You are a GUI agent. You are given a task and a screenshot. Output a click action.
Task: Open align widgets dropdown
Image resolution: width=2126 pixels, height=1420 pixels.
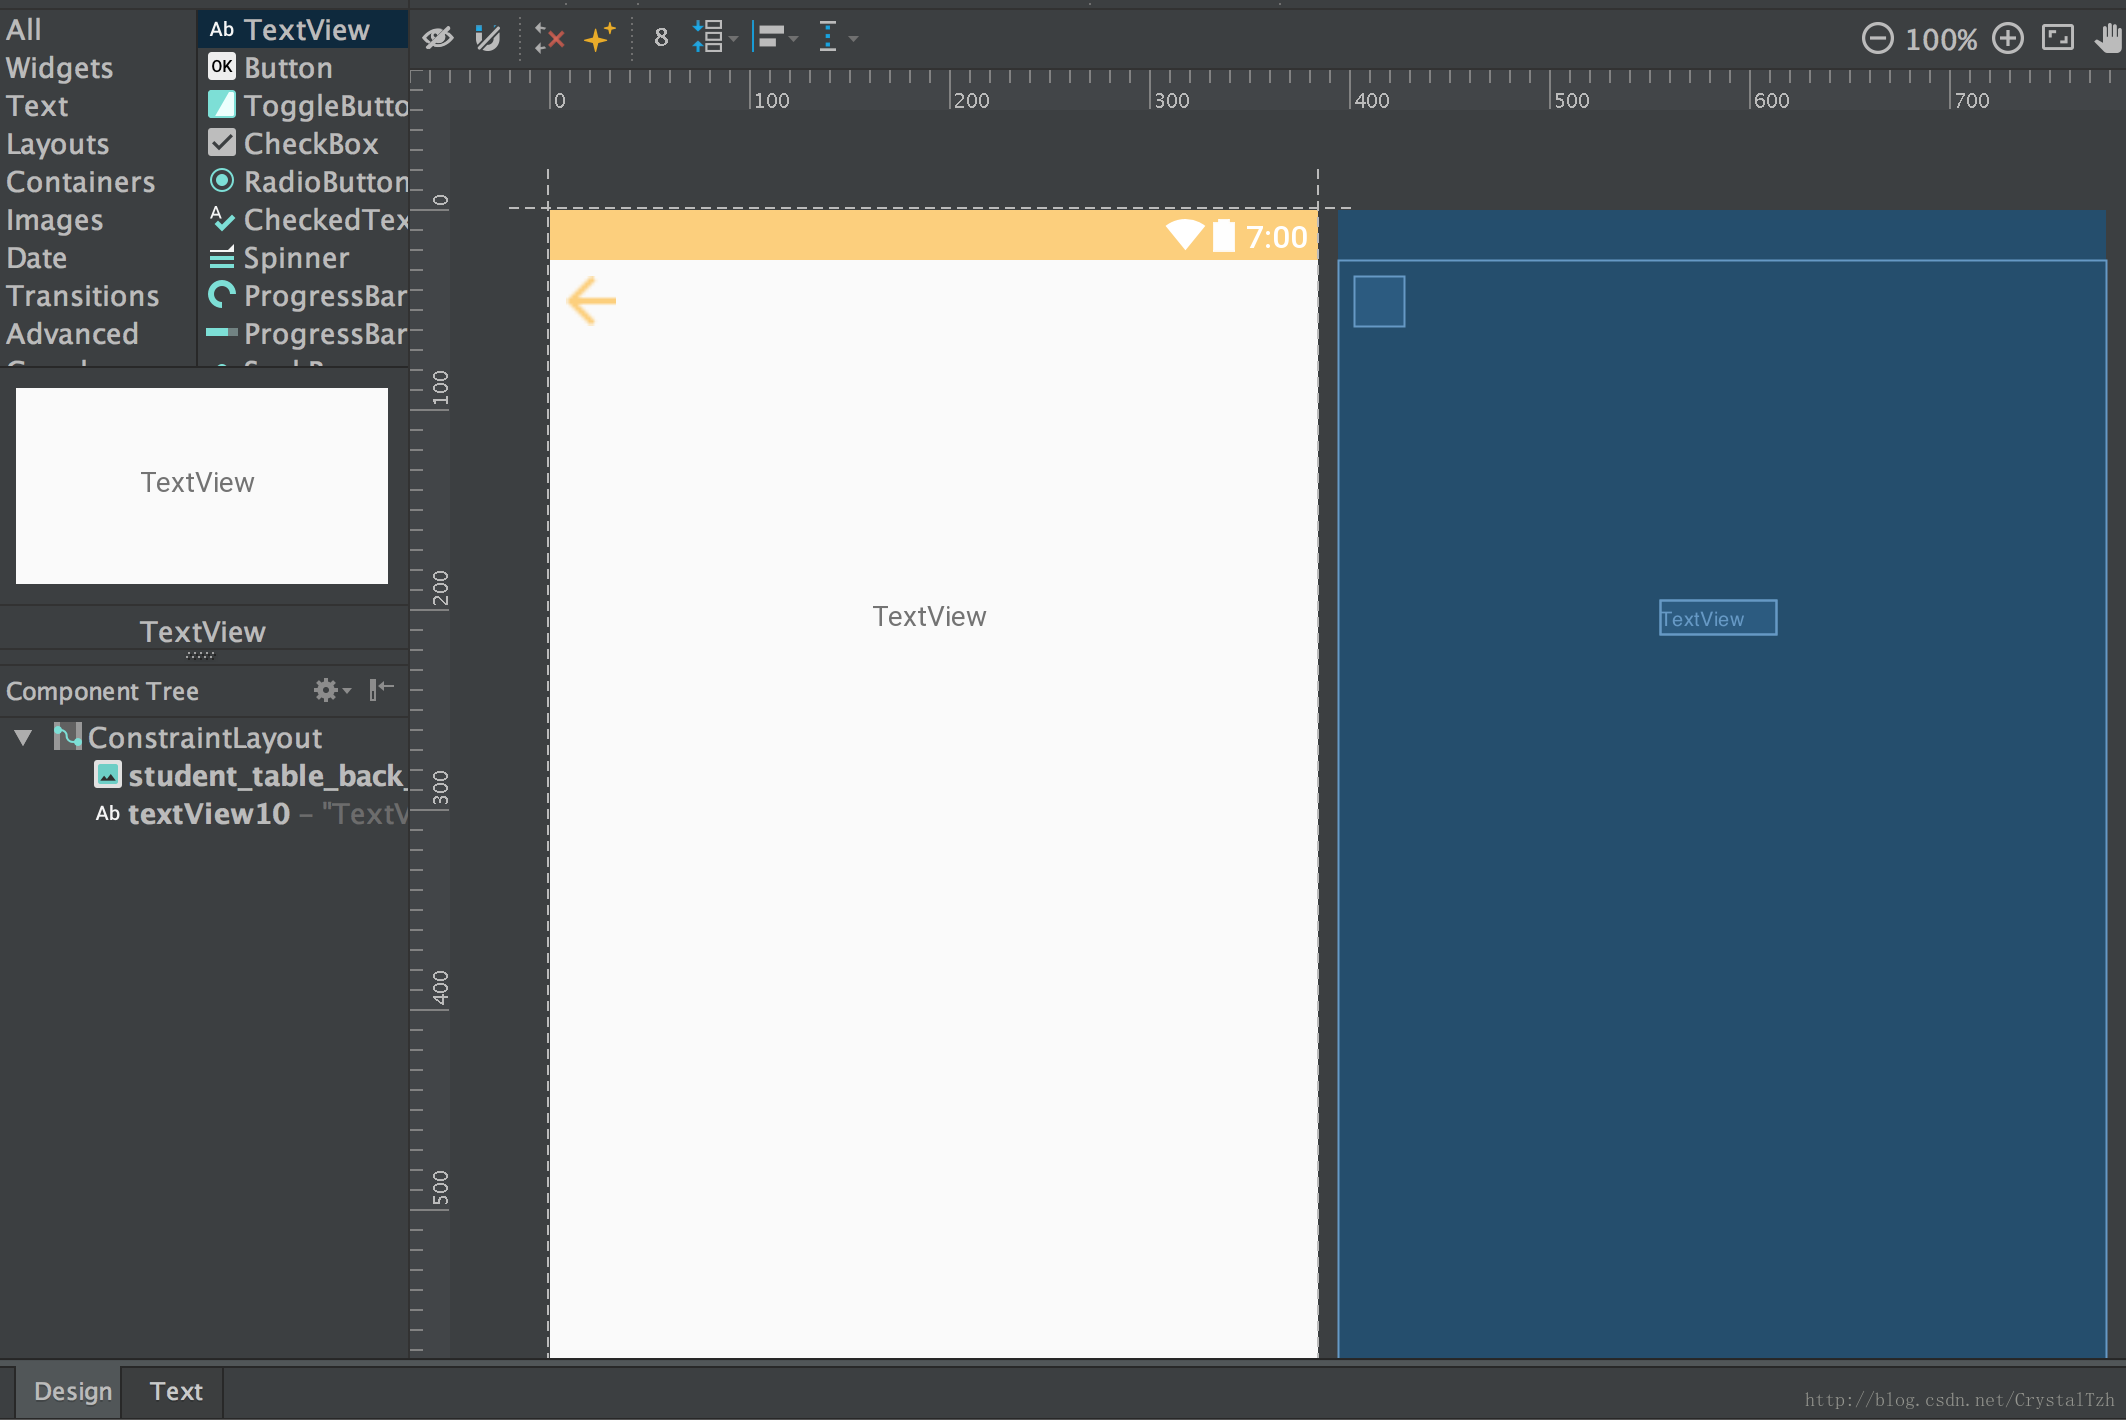[775, 38]
